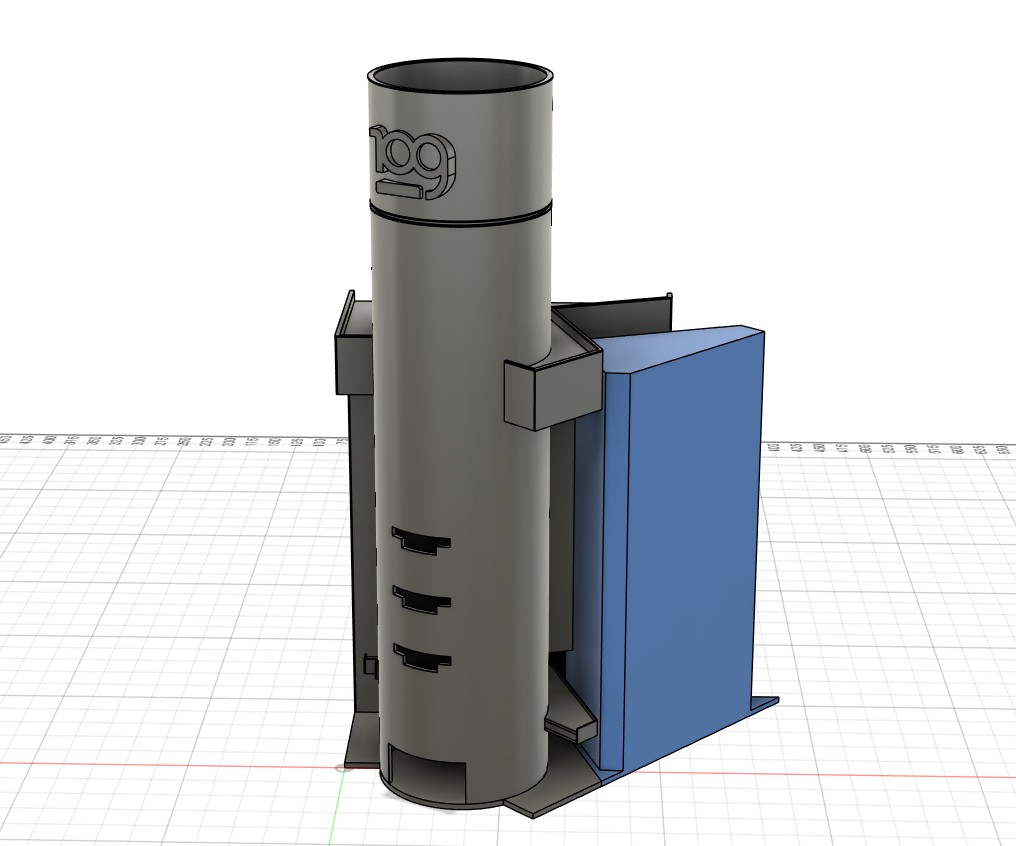
Task: Select the groove ring below the logo
Action: 461,214
